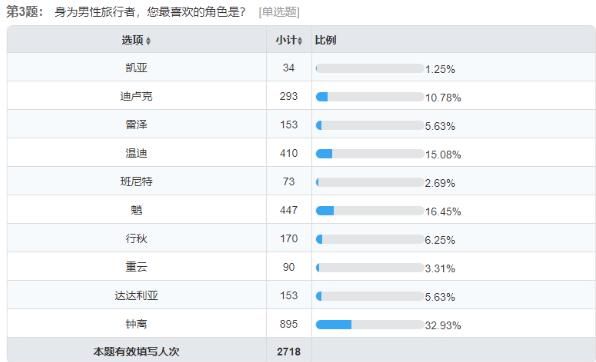Click the 2718 total respondents value
Screen dimensions: 596x362
tap(288, 352)
